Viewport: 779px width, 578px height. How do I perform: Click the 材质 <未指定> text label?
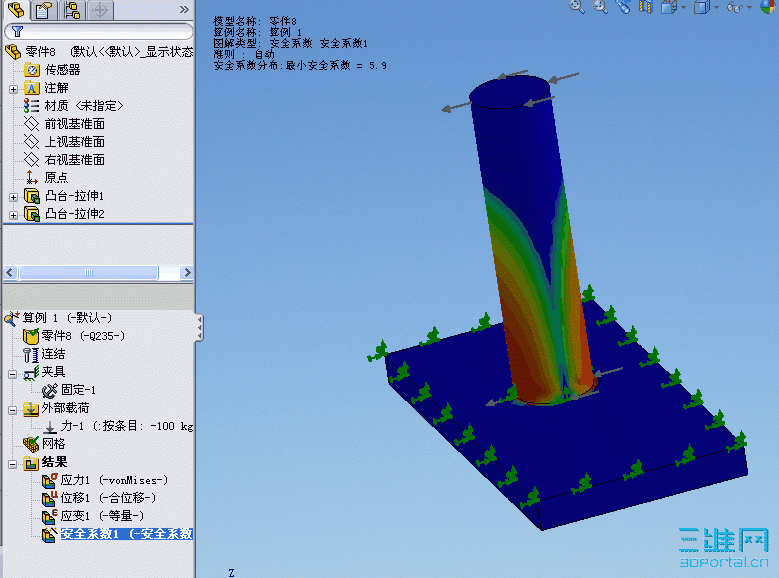[x=83, y=106]
